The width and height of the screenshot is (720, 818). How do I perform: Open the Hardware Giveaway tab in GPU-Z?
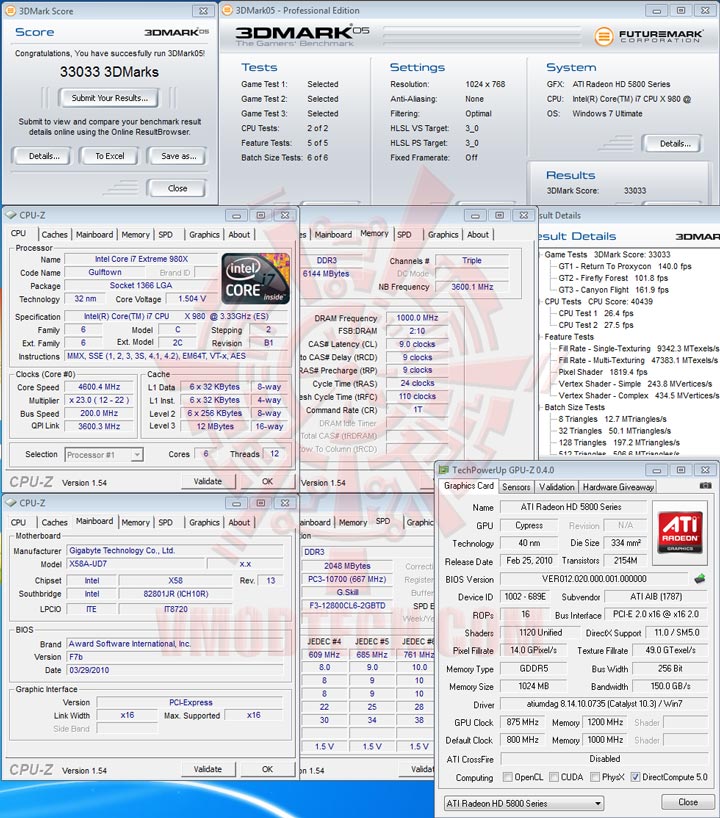618,487
